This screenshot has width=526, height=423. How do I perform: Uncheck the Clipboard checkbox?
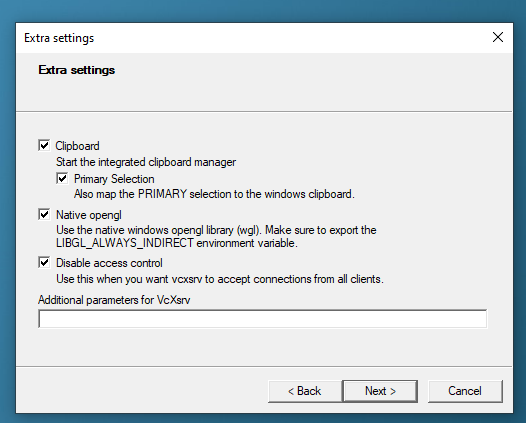[44, 146]
